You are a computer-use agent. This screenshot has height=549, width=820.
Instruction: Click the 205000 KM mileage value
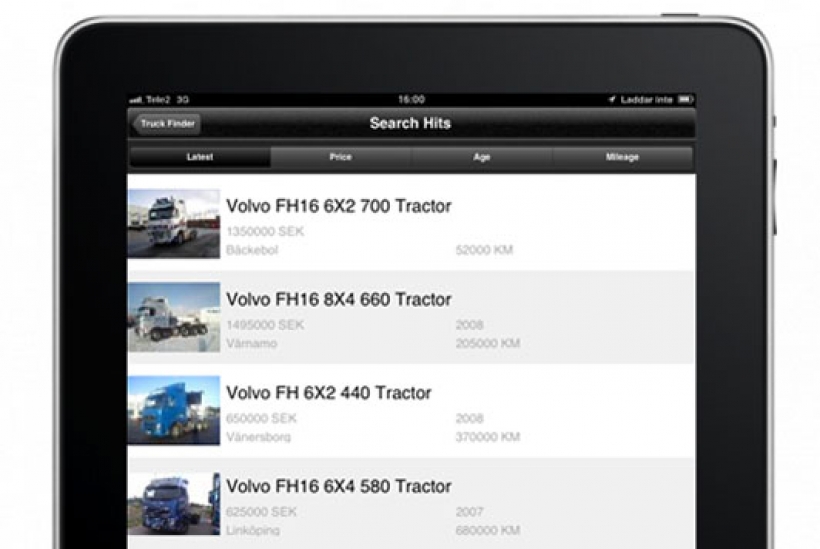(x=488, y=344)
